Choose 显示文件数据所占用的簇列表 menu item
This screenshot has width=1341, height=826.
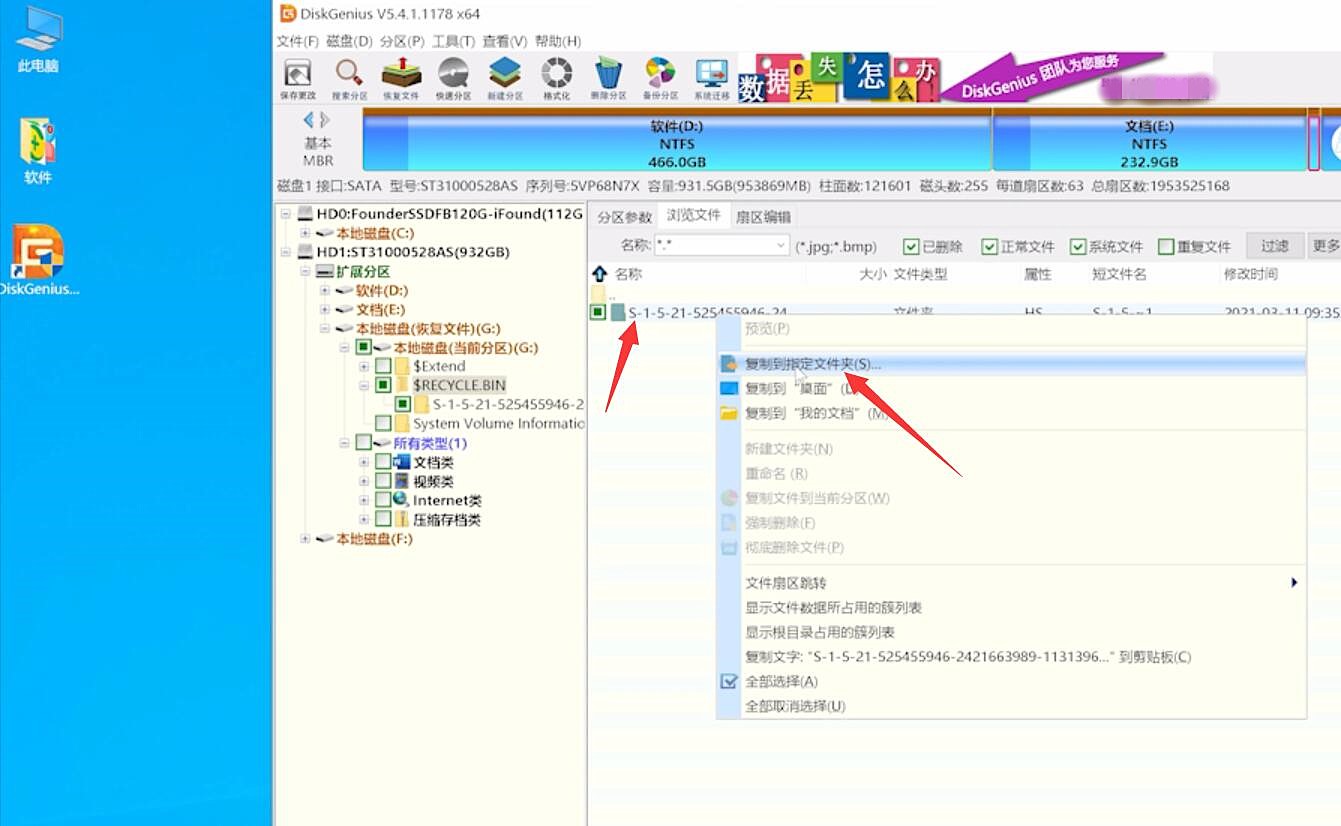tap(1011, 608)
